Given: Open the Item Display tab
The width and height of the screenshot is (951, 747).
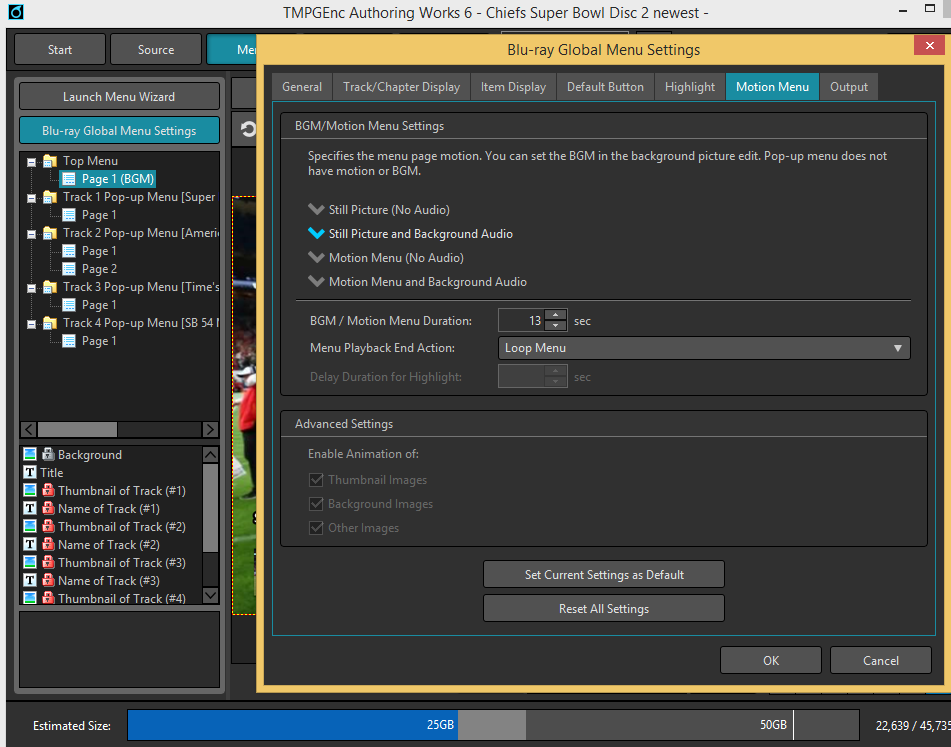Looking at the screenshot, I should click(x=513, y=87).
